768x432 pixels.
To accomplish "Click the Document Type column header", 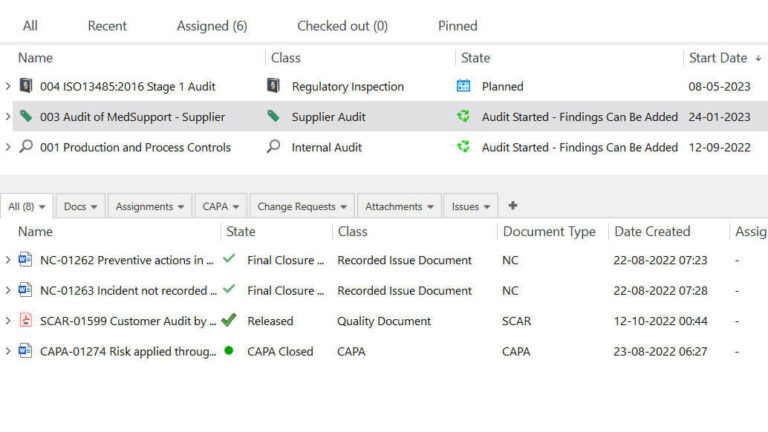I will [549, 231].
